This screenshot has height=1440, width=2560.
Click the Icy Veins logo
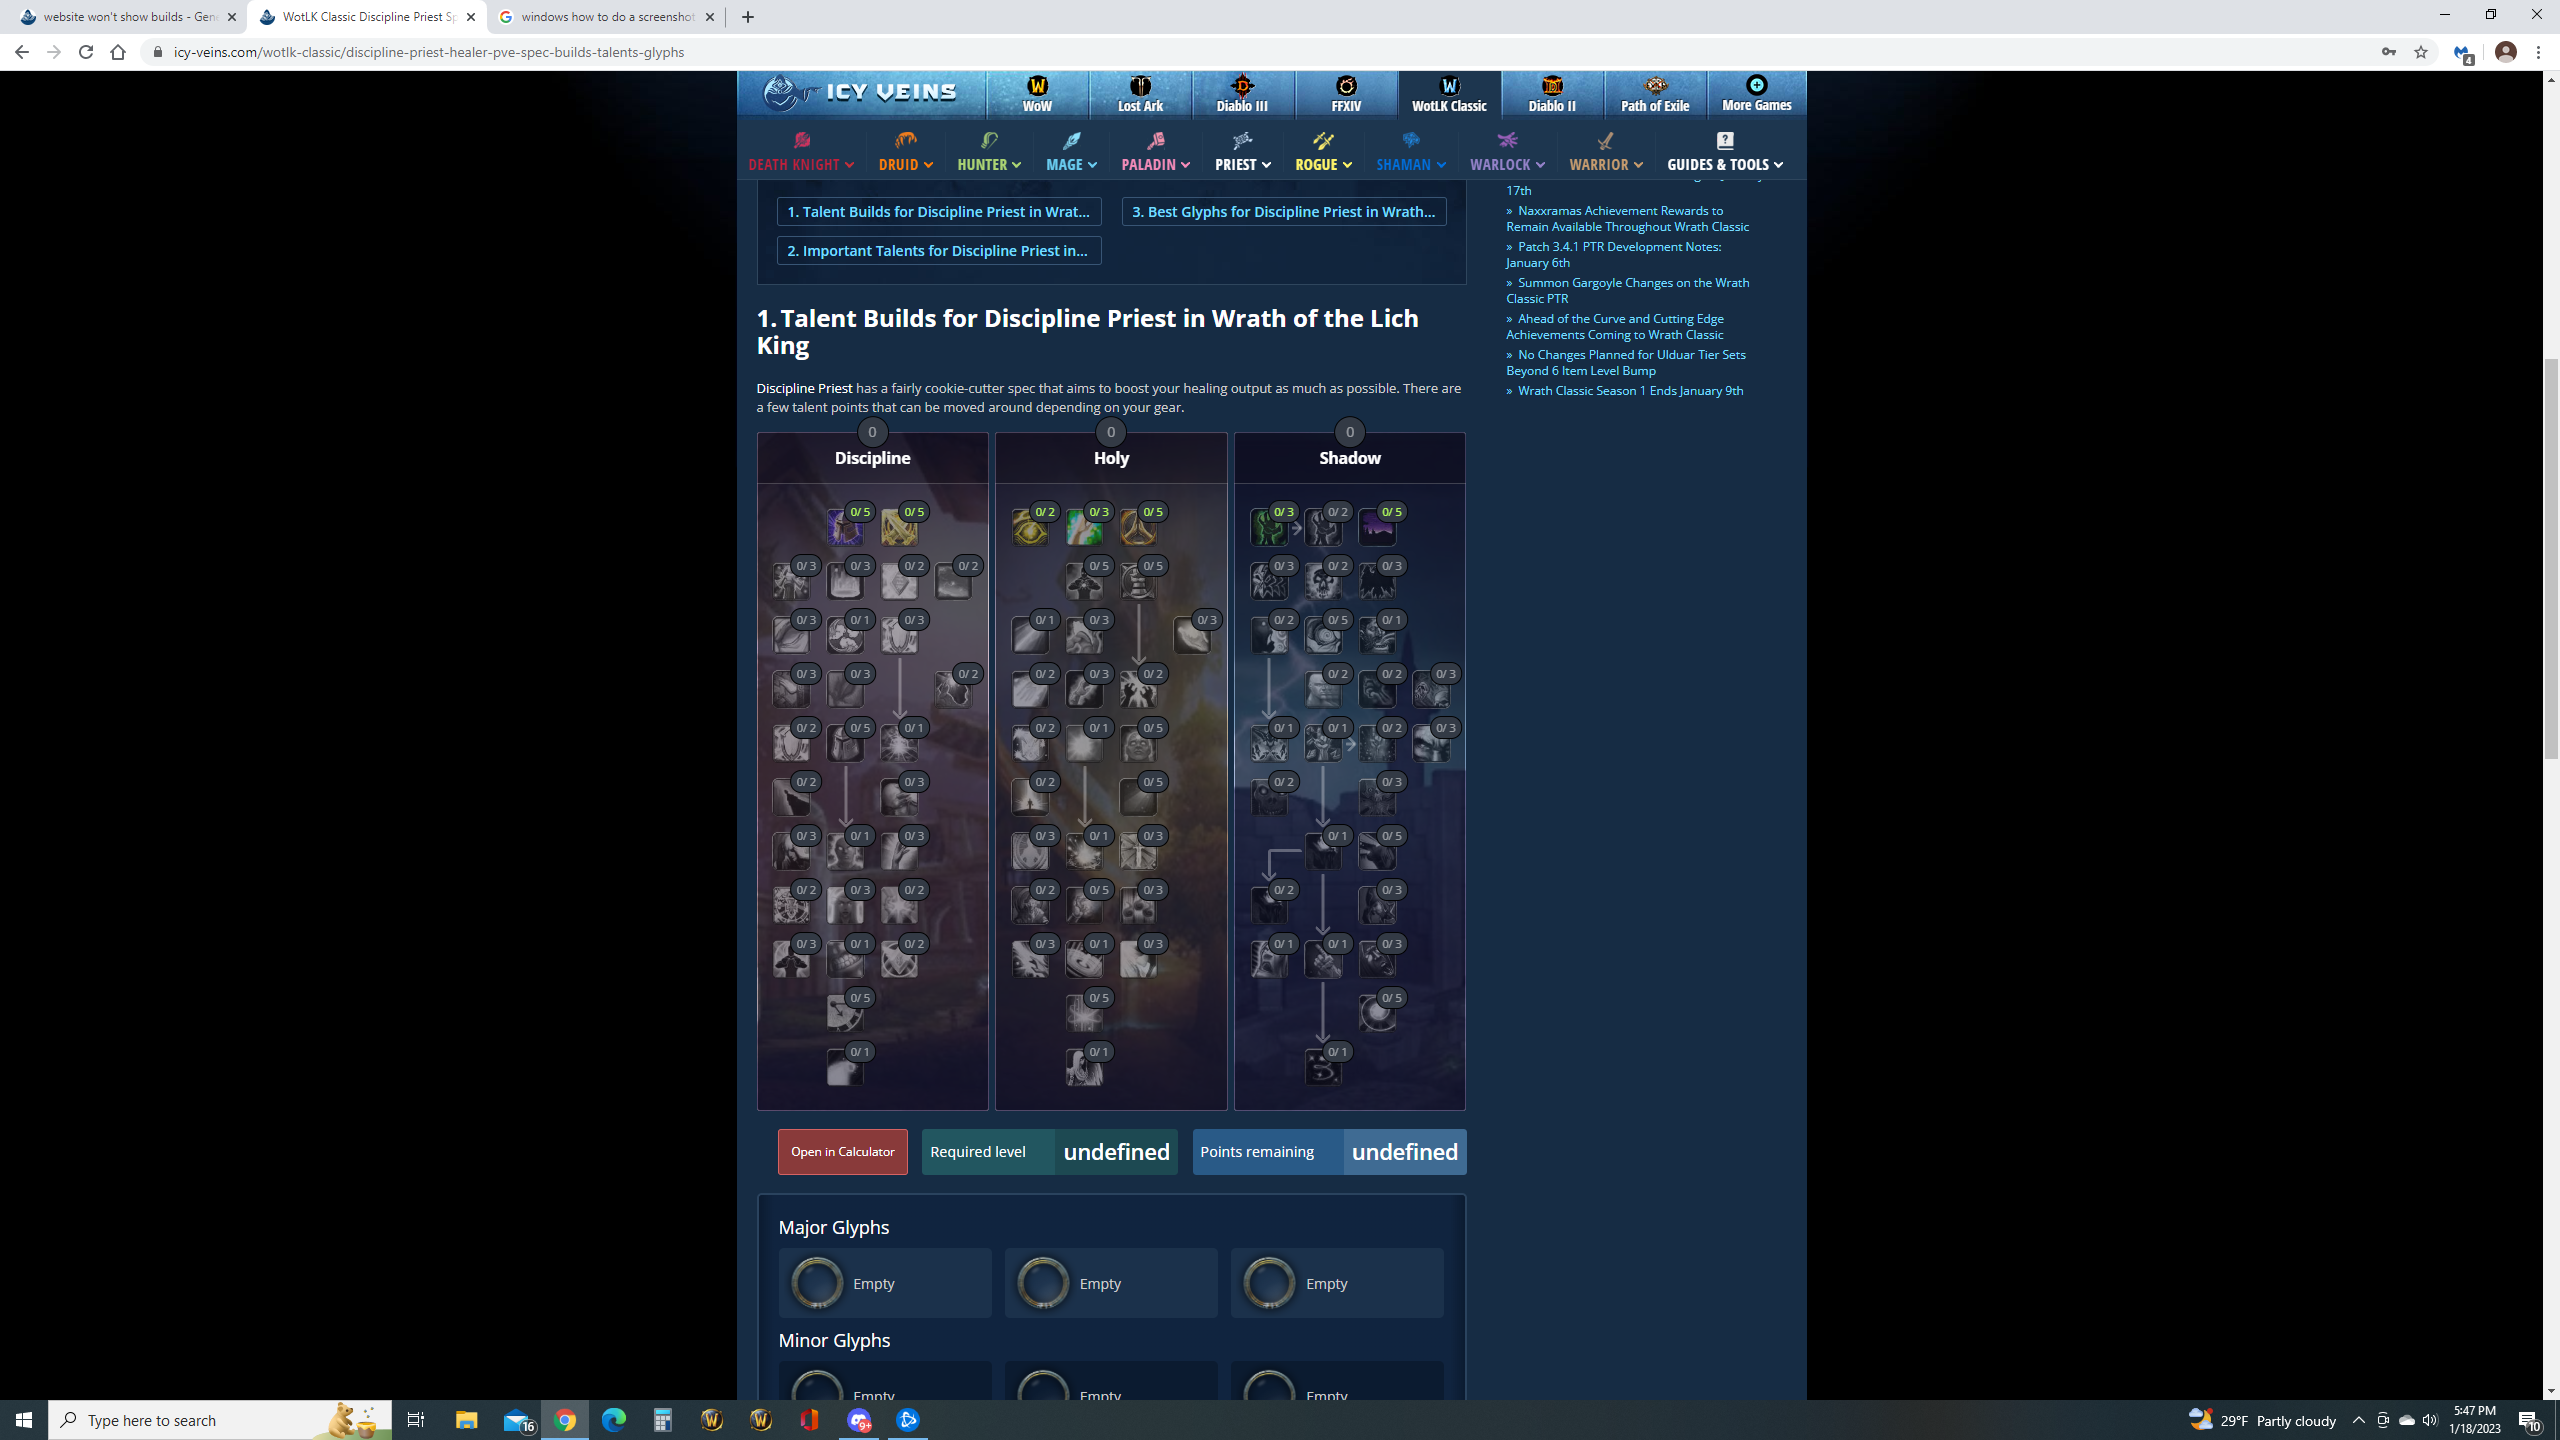[x=861, y=93]
